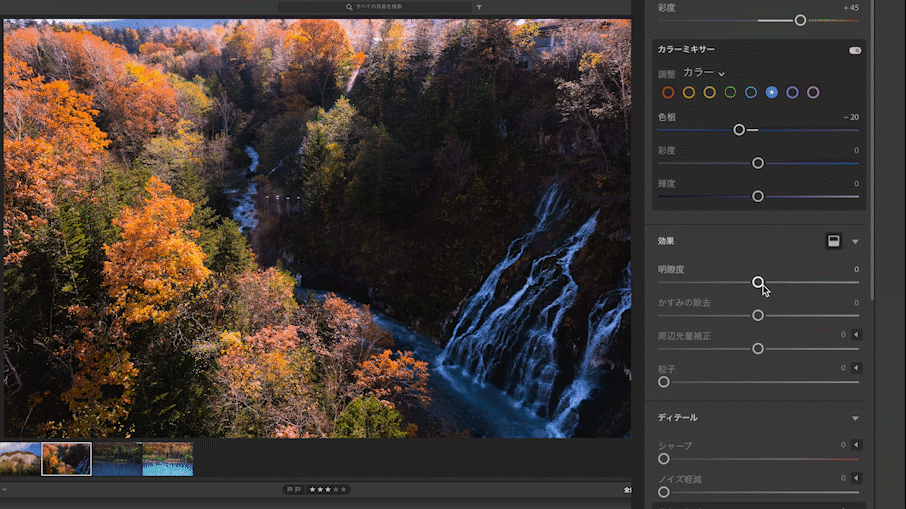Image resolution: width=906 pixels, height=509 pixels.
Task: Set rating to five stars
Action: click(x=343, y=489)
